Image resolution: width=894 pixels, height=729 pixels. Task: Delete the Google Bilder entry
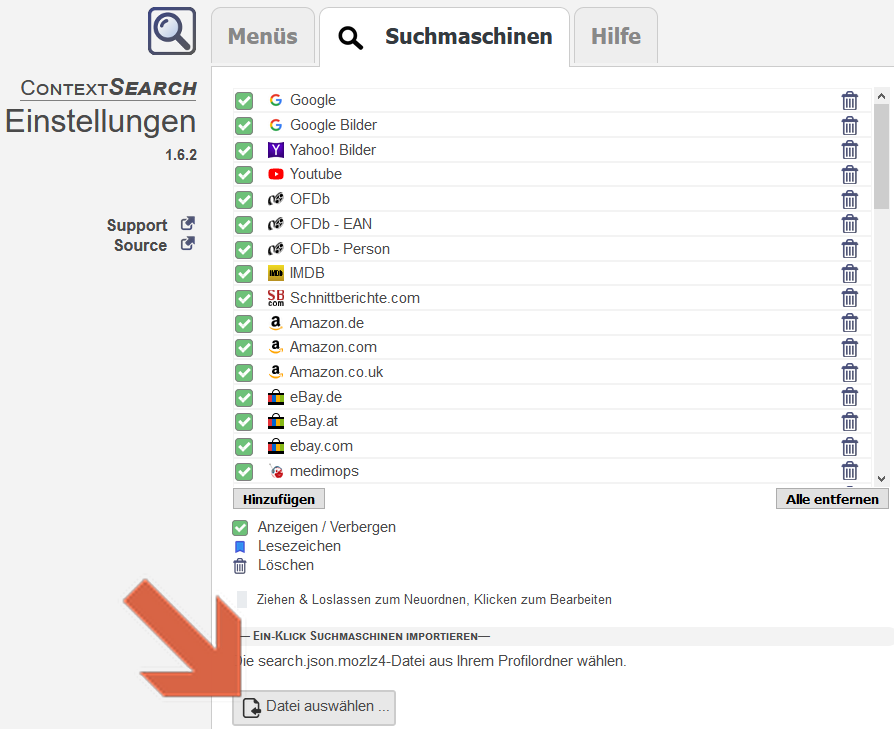click(x=850, y=125)
